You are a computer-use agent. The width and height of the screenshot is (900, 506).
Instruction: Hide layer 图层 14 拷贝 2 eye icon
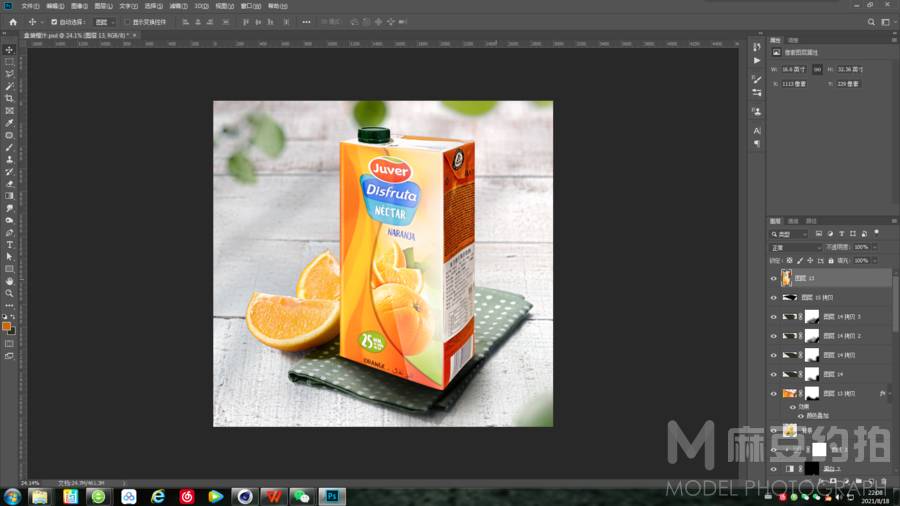[773, 336]
